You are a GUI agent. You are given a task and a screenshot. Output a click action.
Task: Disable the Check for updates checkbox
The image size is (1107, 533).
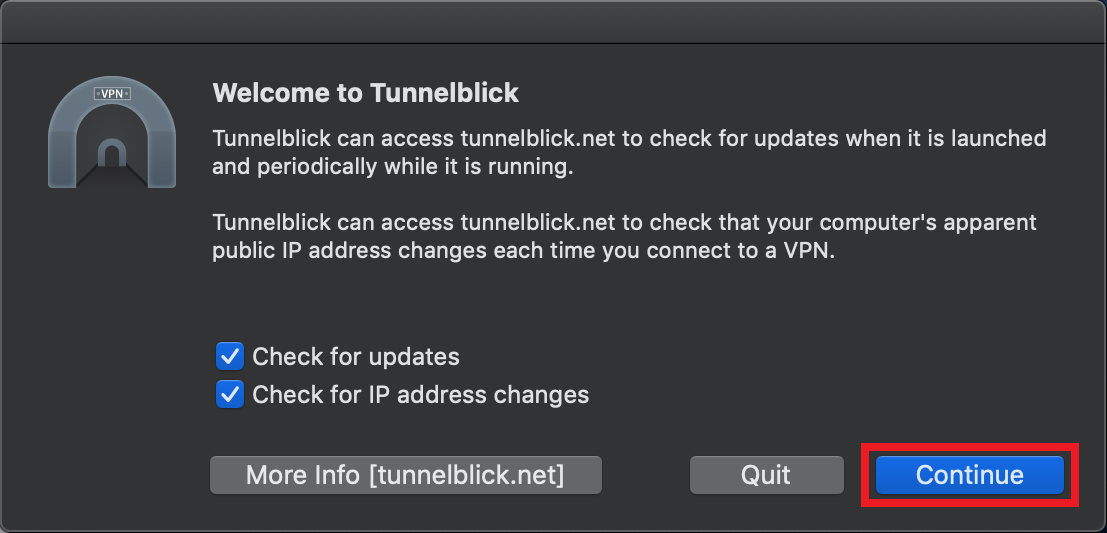click(x=229, y=357)
